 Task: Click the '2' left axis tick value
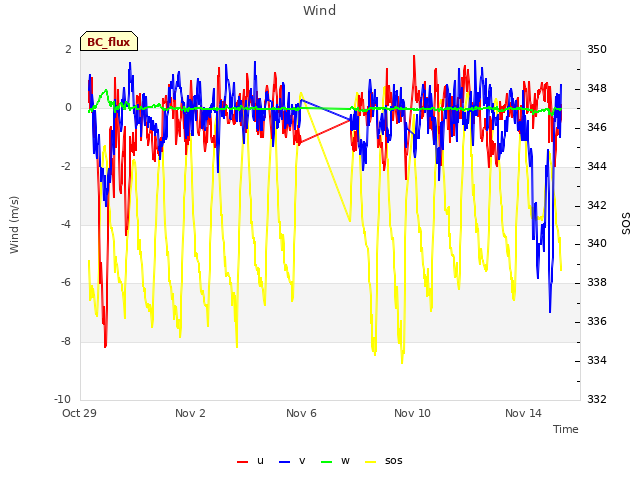click(x=68, y=49)
